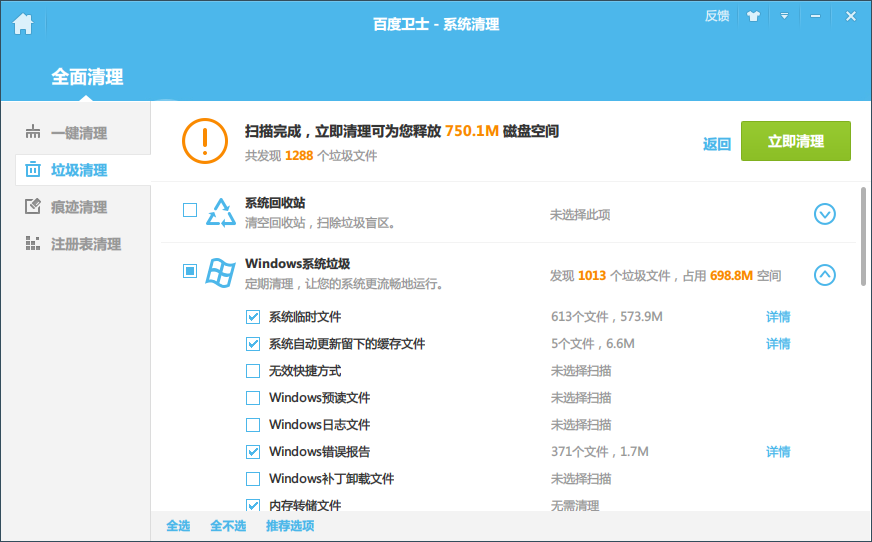Click the green 立即清理 button
This screenshot has height=542, width=872.
tap(796, 141)
